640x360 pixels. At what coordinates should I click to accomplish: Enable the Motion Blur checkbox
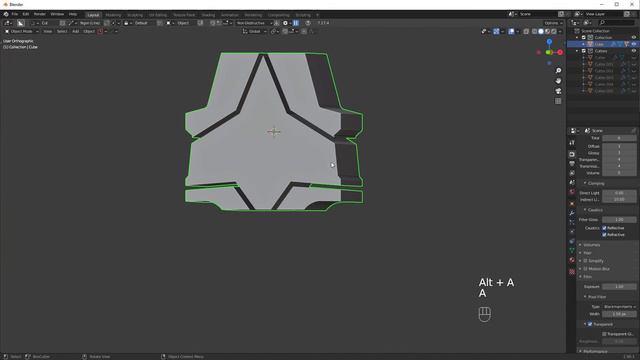tap(585, 269)
